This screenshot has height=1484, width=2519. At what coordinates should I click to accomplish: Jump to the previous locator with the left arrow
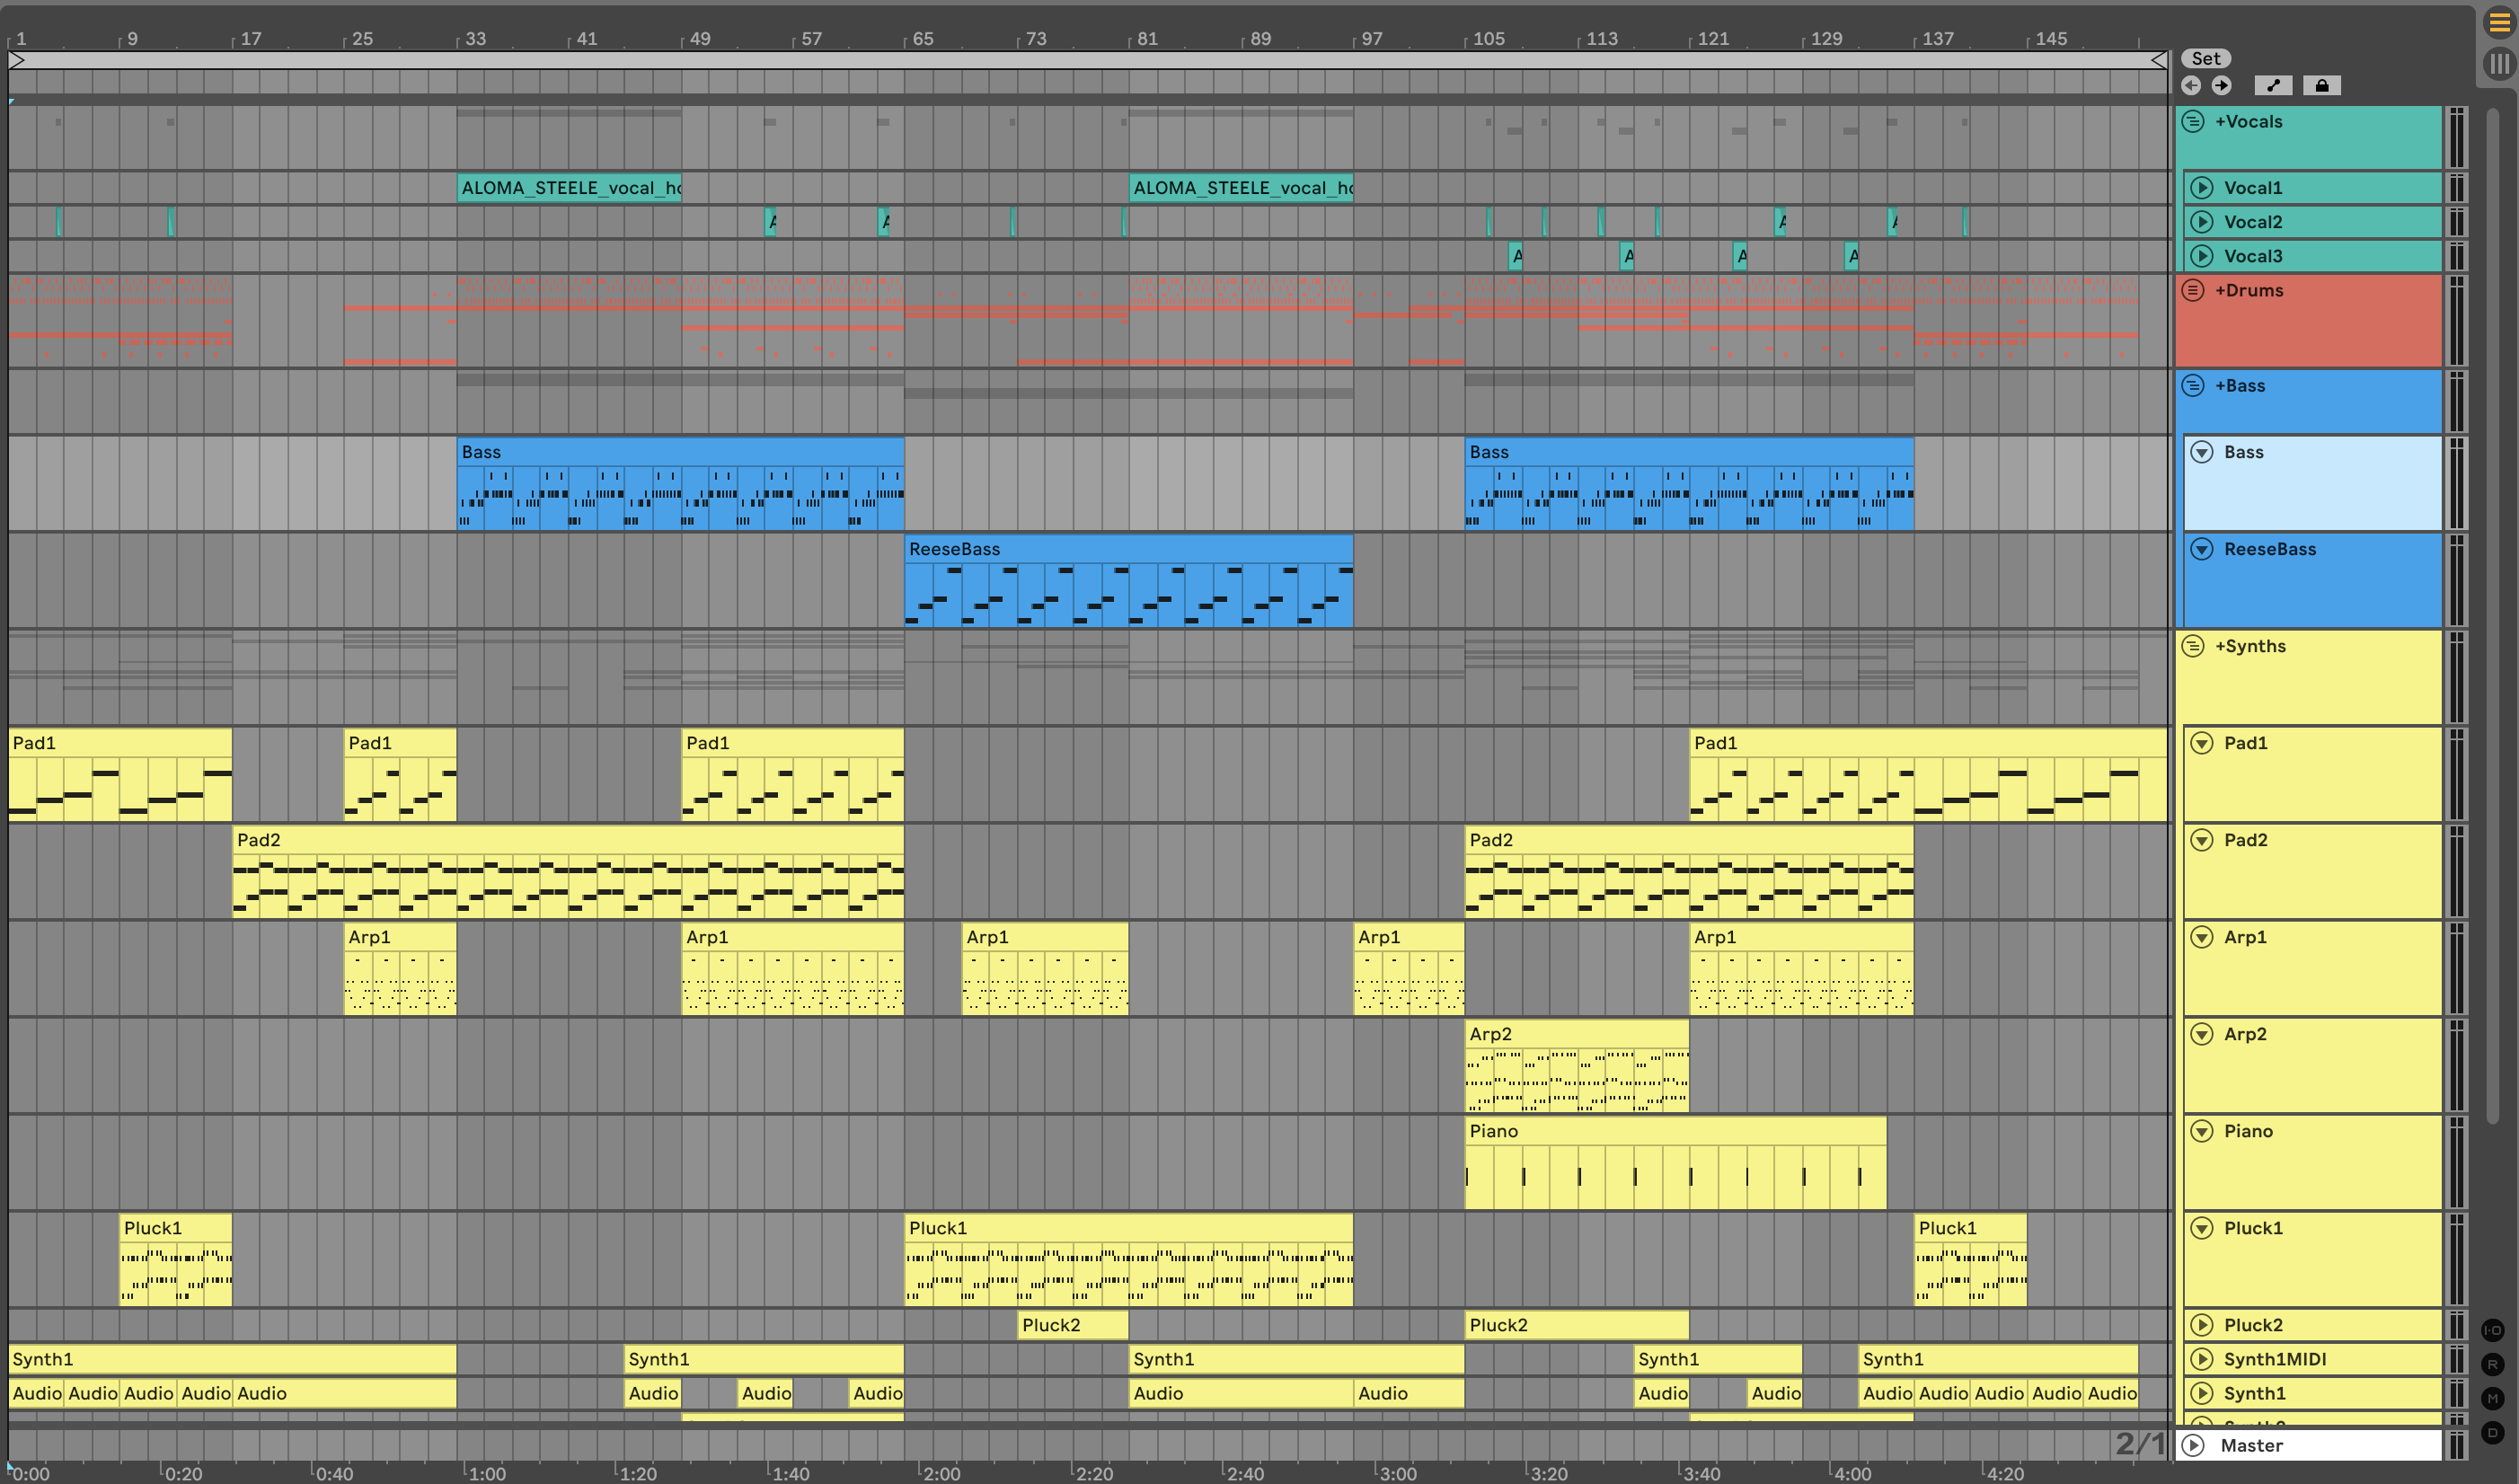click(x=2191, y=85)
